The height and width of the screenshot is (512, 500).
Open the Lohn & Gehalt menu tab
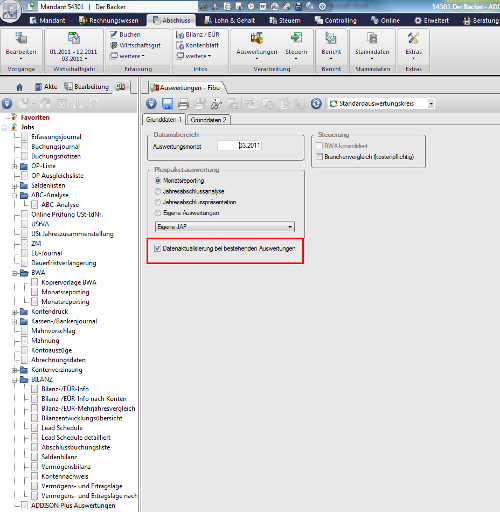tap(230, 20)
